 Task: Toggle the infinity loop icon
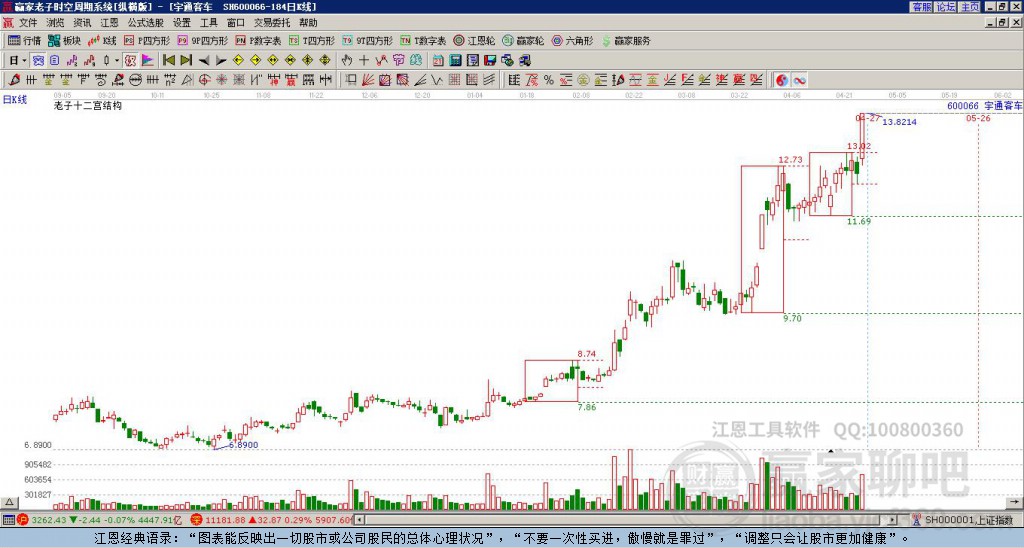click(x=799, y=80)
